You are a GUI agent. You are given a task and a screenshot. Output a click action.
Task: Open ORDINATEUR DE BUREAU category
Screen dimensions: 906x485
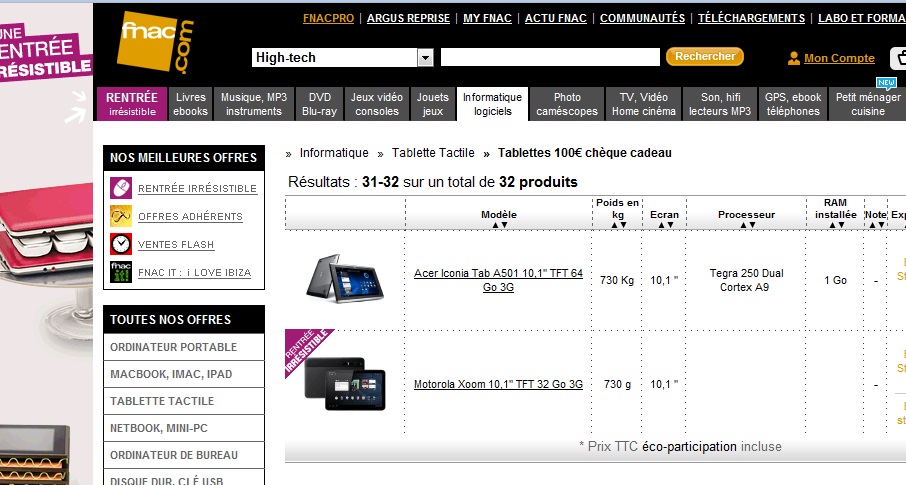(184, 455)
